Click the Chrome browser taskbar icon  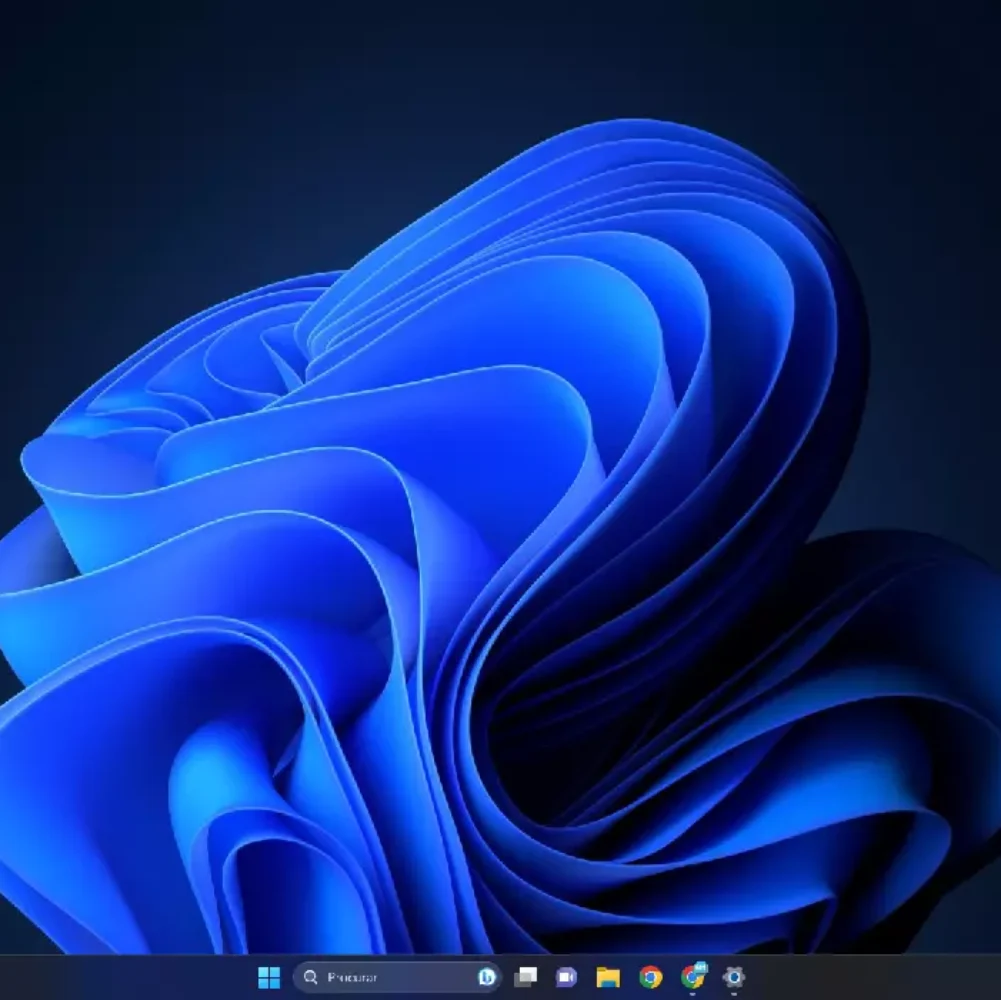[648, 977]
